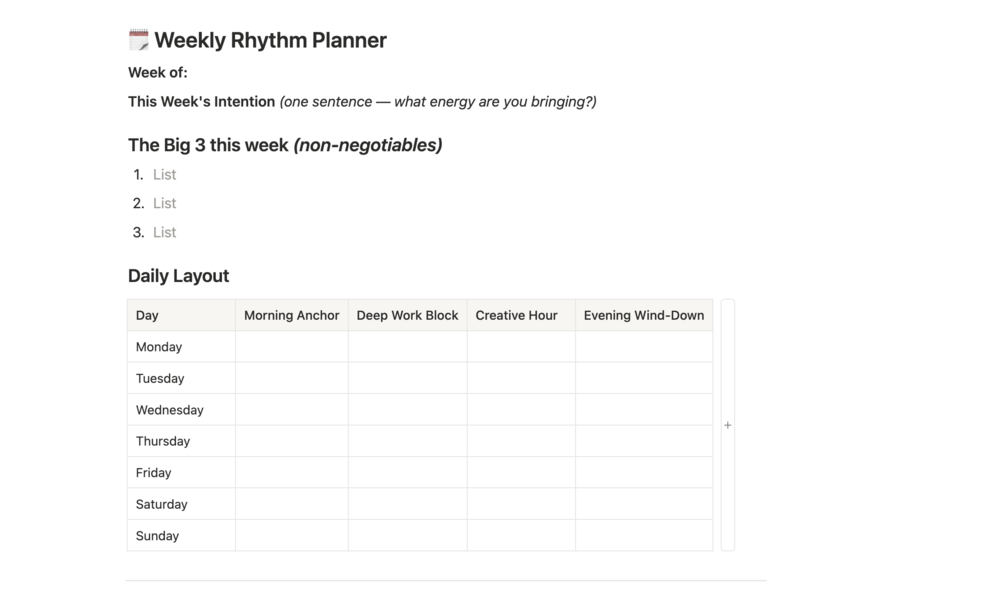Click the Sunday Evening Wind-Down cell
The width and height of the screenshot is (1005, 596).
644,535
